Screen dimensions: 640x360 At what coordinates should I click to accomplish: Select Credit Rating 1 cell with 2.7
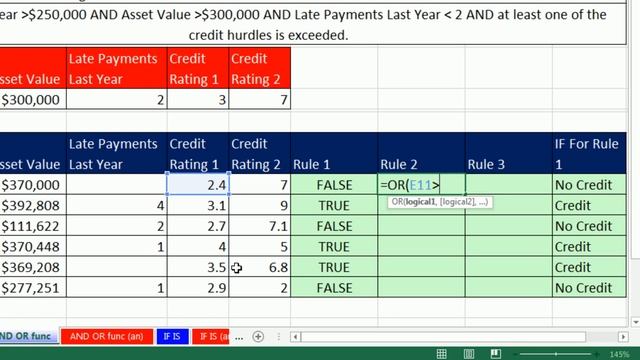pyautogui.click(x=198, y=226)
